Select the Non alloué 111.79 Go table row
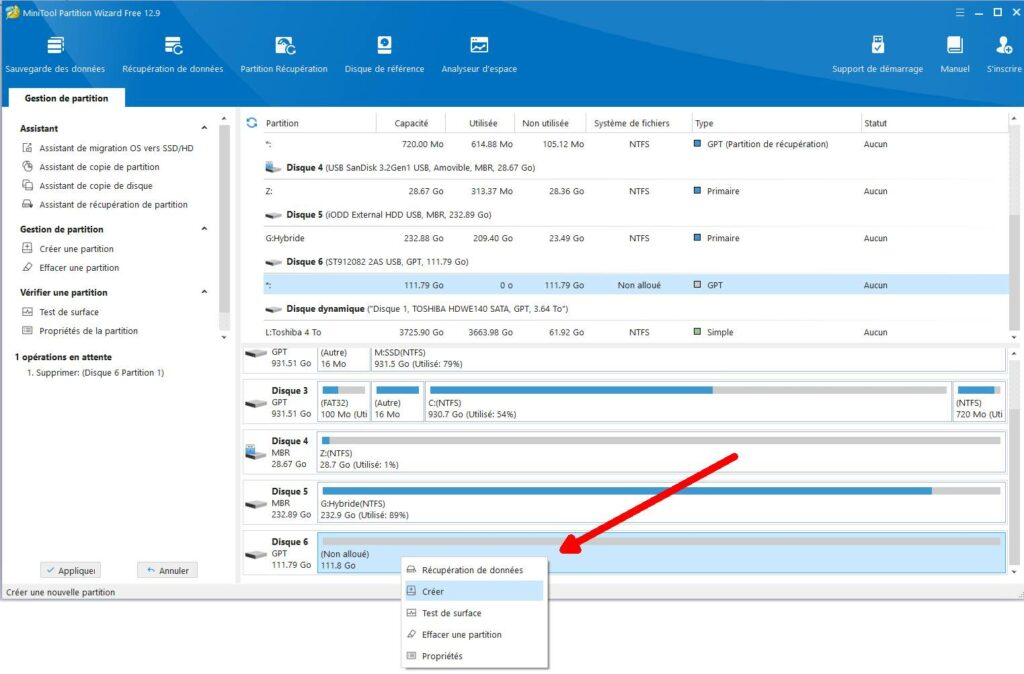 636,285
